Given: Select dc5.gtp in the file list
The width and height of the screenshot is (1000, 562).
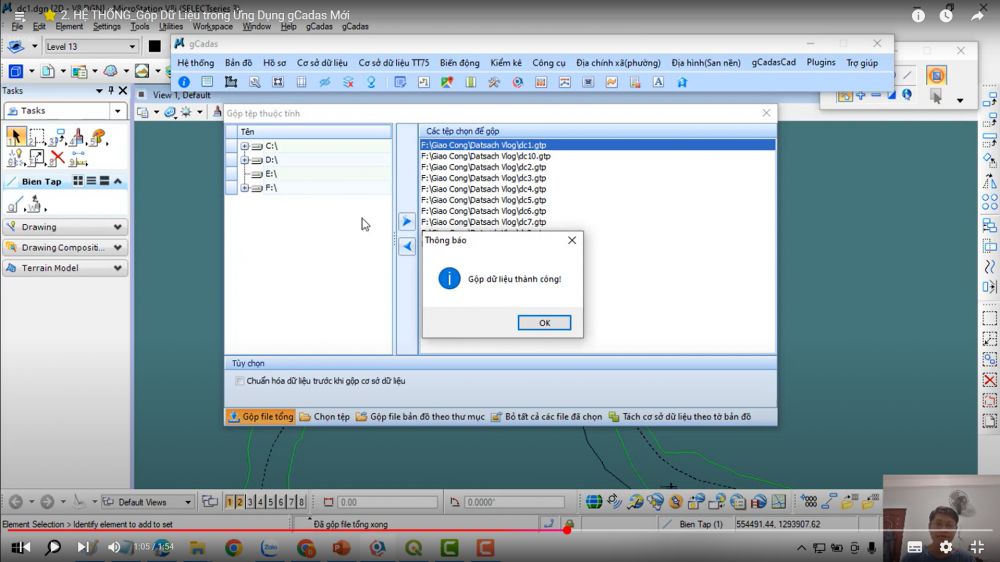Looking at the screenshot, I should point(484,200).
